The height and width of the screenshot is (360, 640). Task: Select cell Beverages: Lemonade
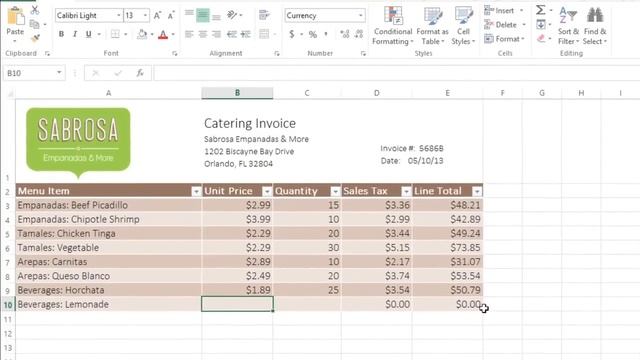[x=108, y=304]
